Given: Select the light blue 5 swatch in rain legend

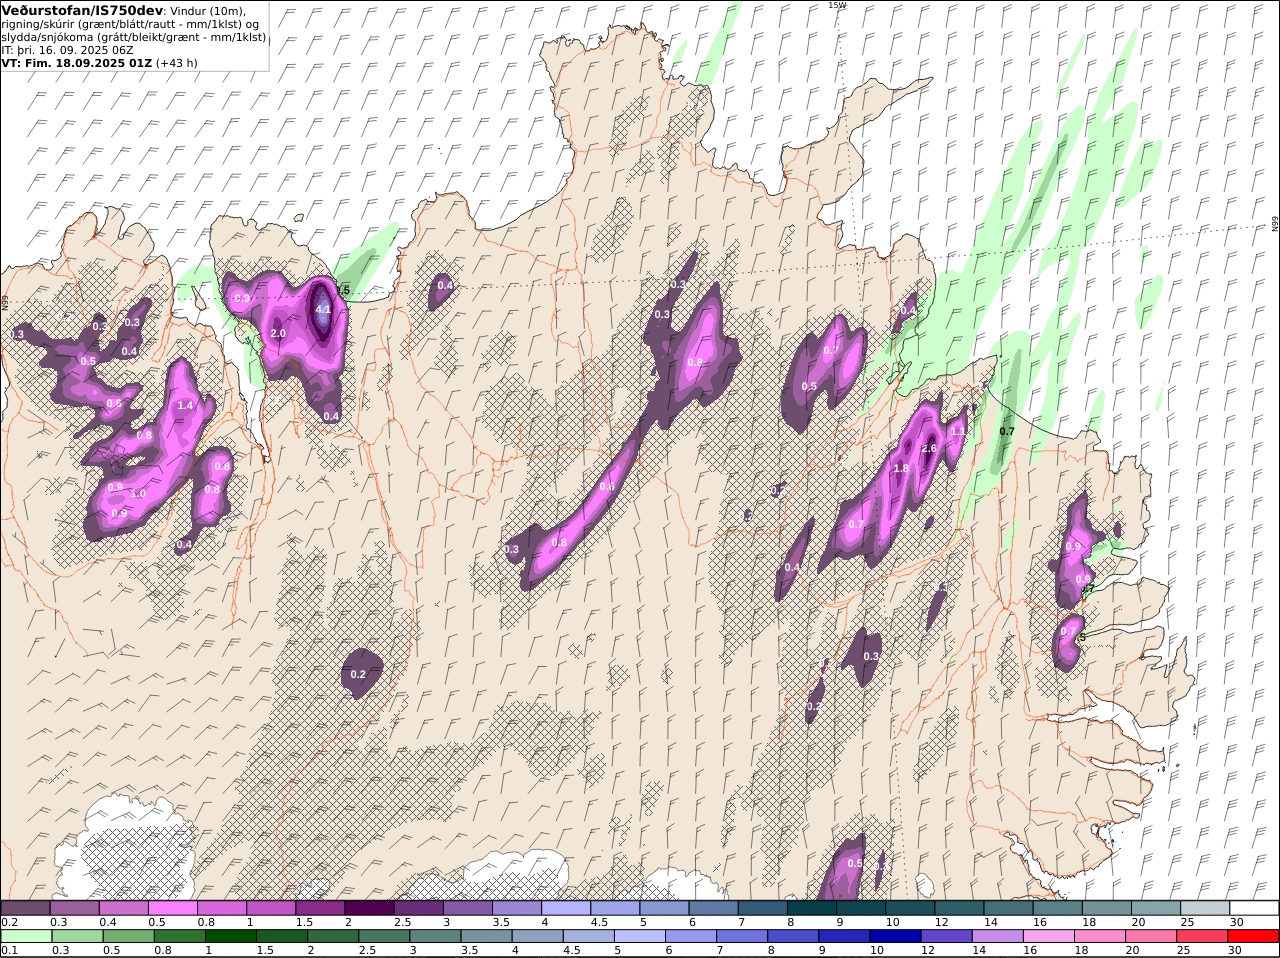Looking at the screenshot, I should pos(639,936).
